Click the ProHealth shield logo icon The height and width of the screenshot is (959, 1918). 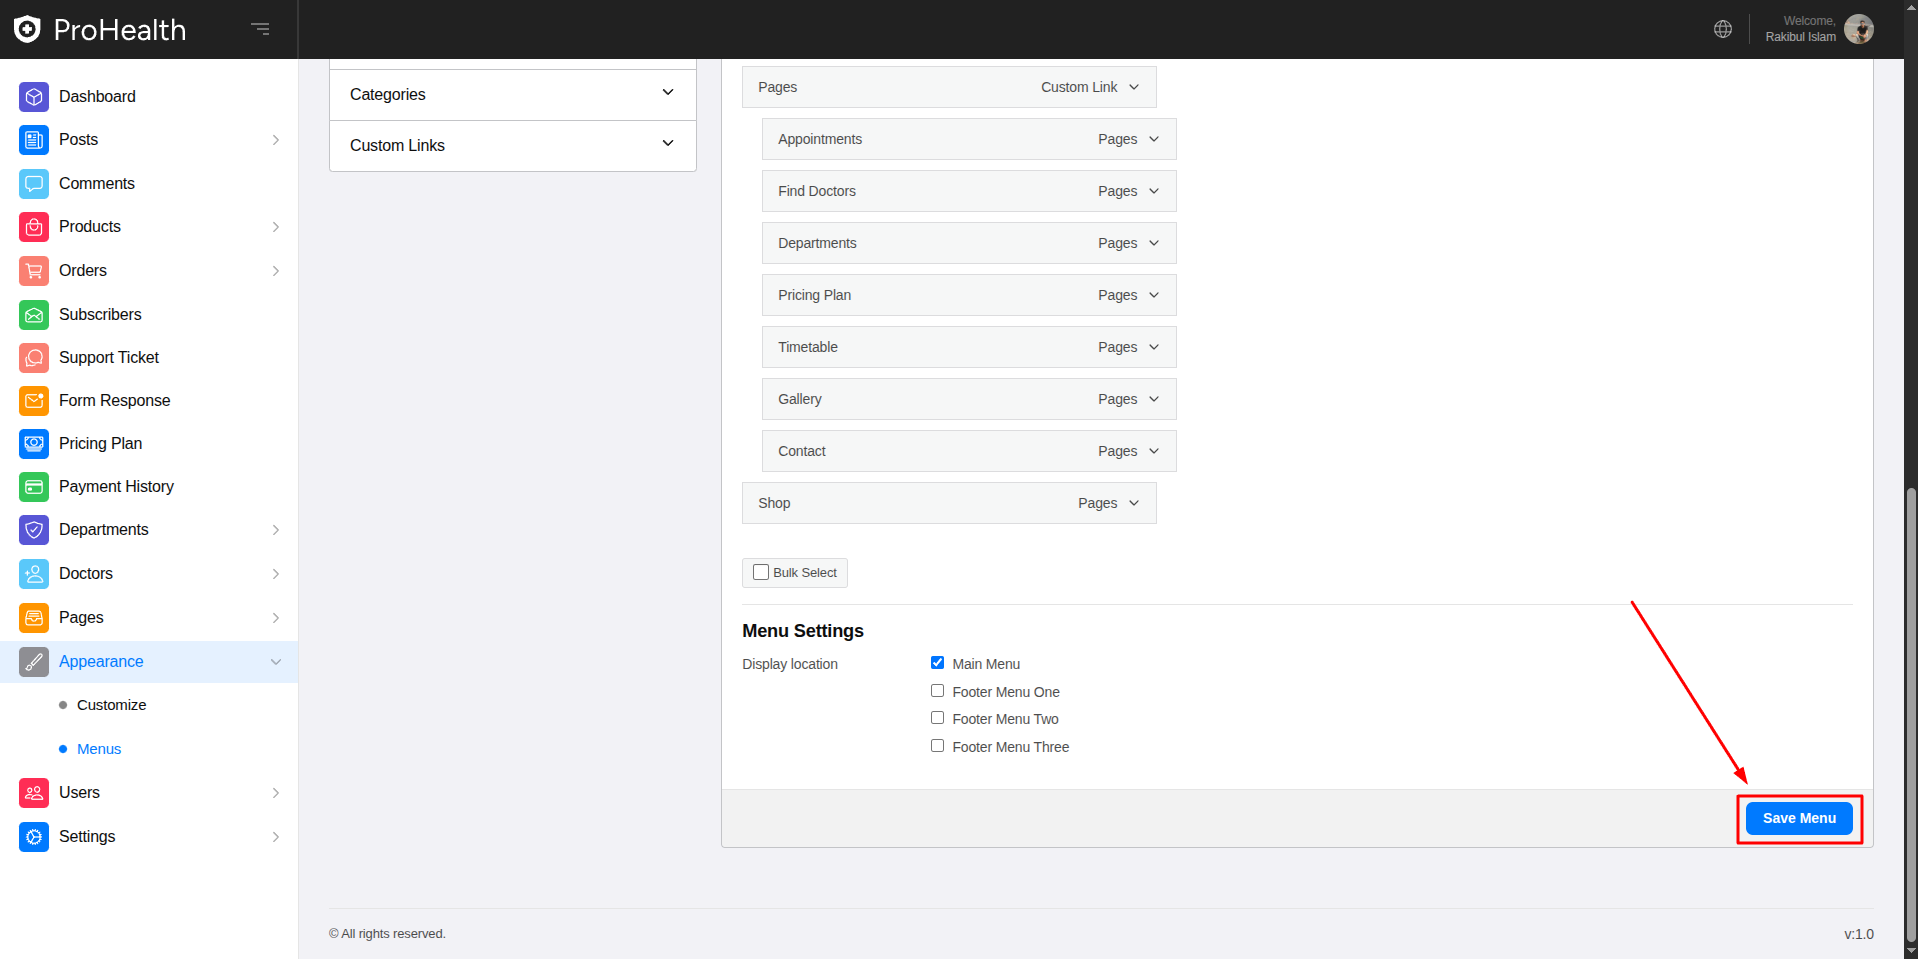(x=27, y=29)
